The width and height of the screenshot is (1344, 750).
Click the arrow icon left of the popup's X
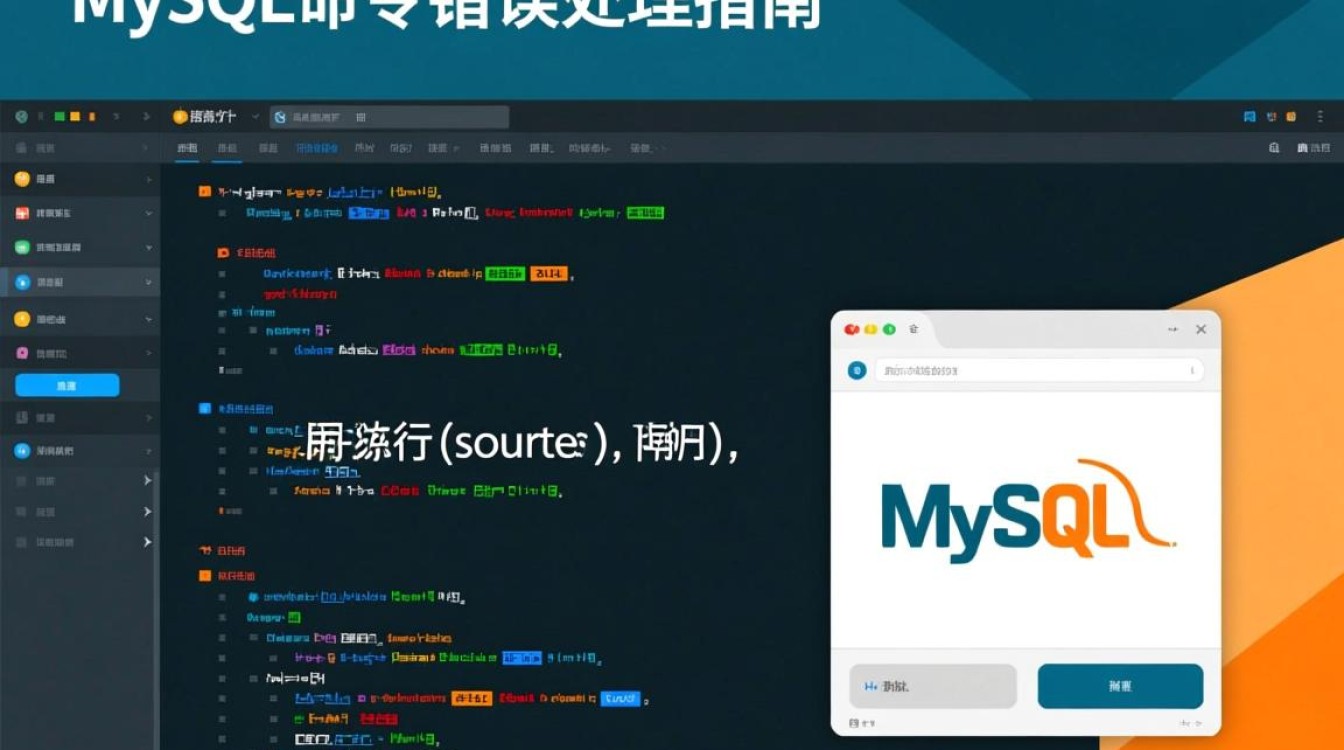pos(1173,329)
